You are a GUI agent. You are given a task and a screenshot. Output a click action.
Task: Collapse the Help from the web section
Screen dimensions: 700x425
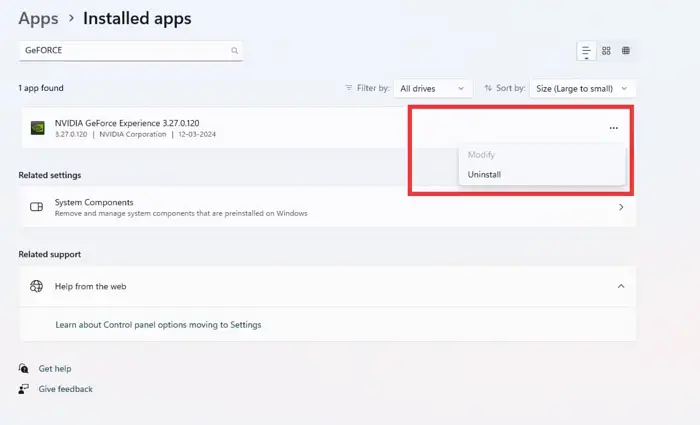(621, 286)
